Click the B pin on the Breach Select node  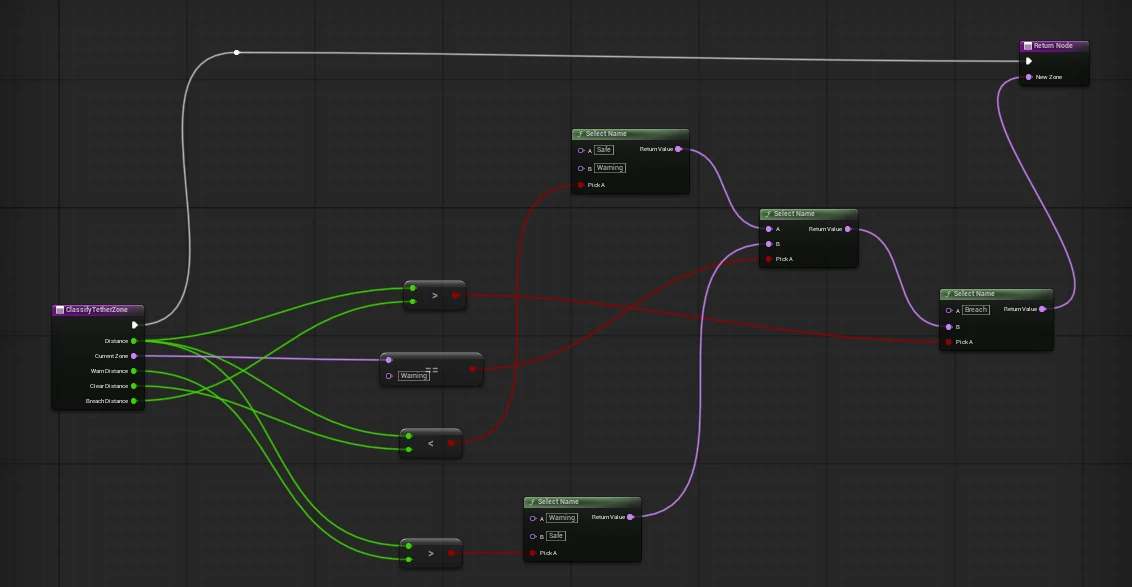(x=949, y=327)
